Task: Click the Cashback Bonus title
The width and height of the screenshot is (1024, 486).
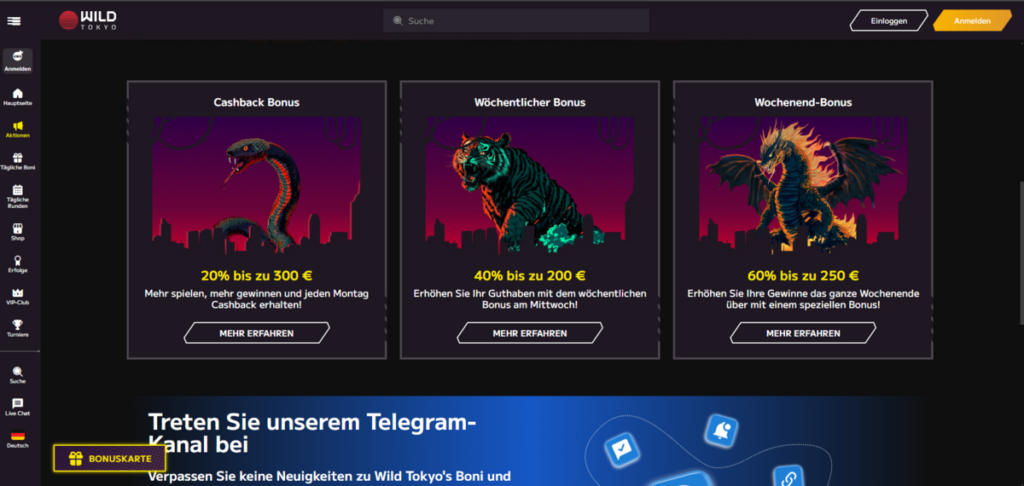Action: [x=257, y=103]
